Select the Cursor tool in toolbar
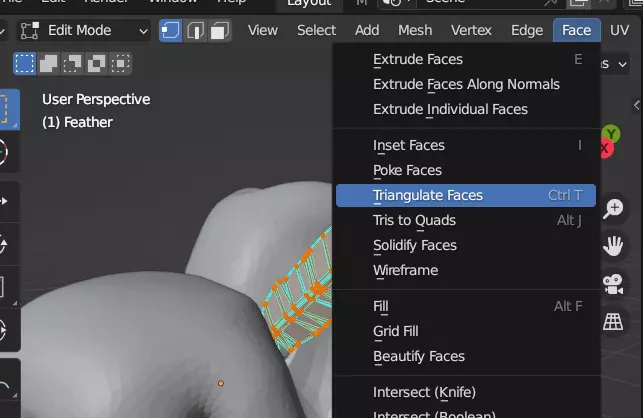 (x=4, y=153)
